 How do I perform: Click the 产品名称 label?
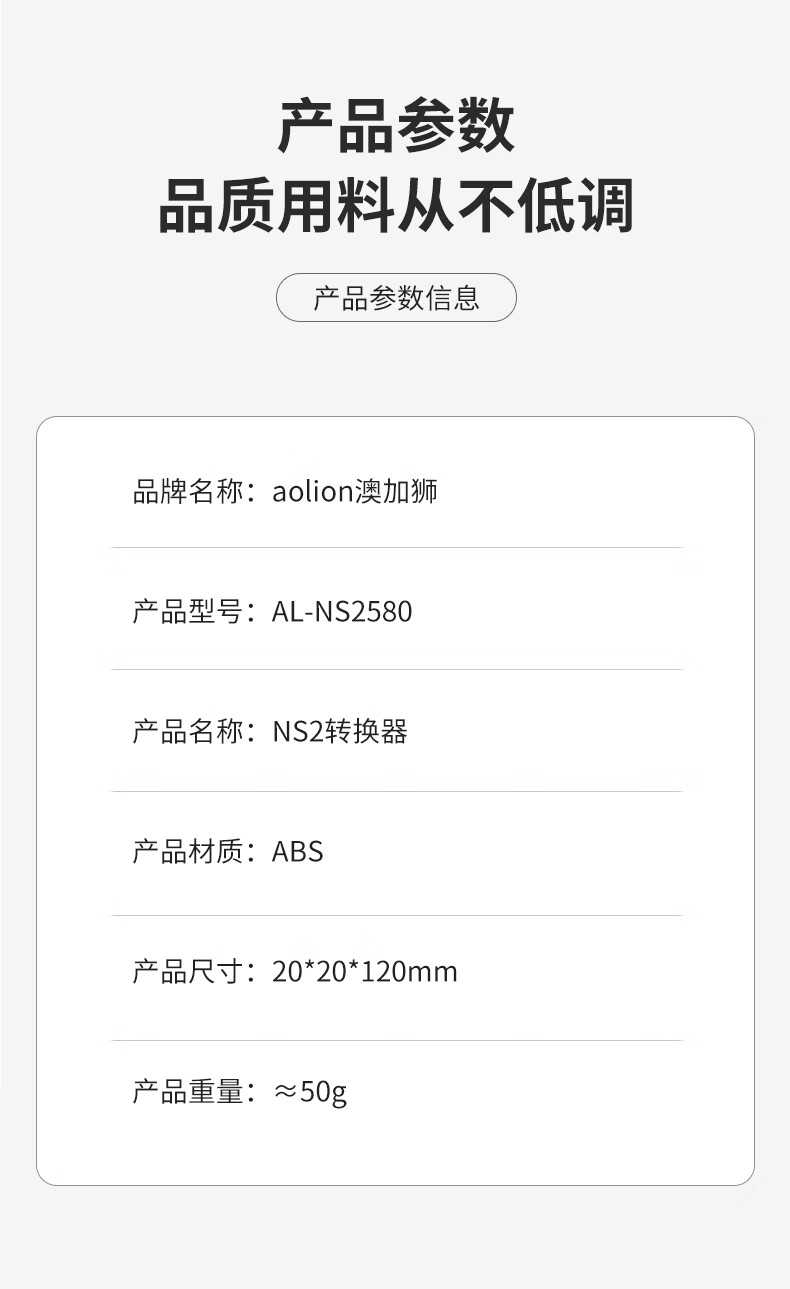tap(188, 732)
